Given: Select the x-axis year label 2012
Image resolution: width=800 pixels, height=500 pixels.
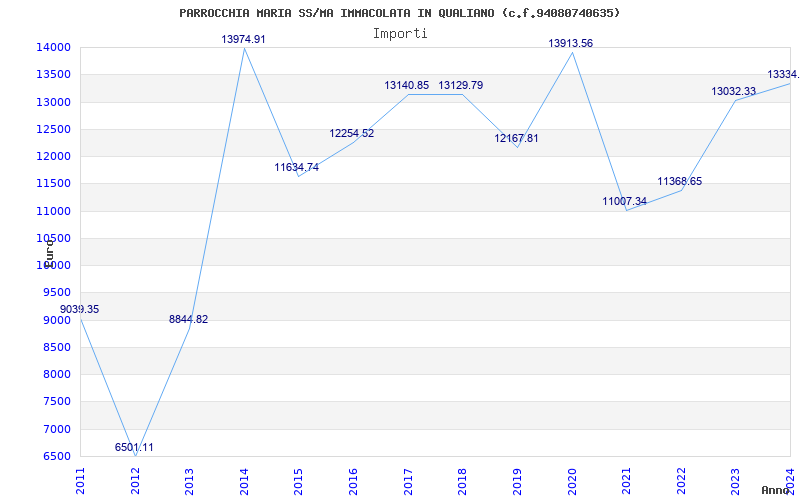Looking at the screenshot, I should tap(135, 482).
